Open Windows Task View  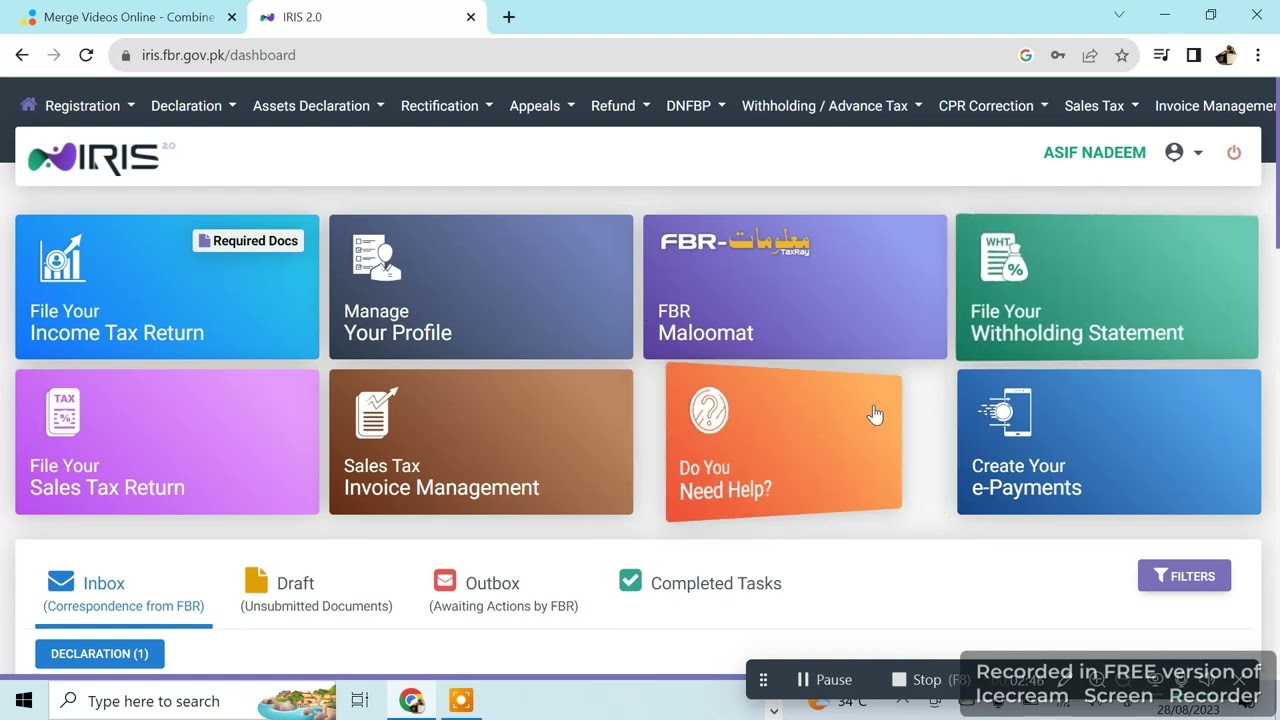click(360, 701)
